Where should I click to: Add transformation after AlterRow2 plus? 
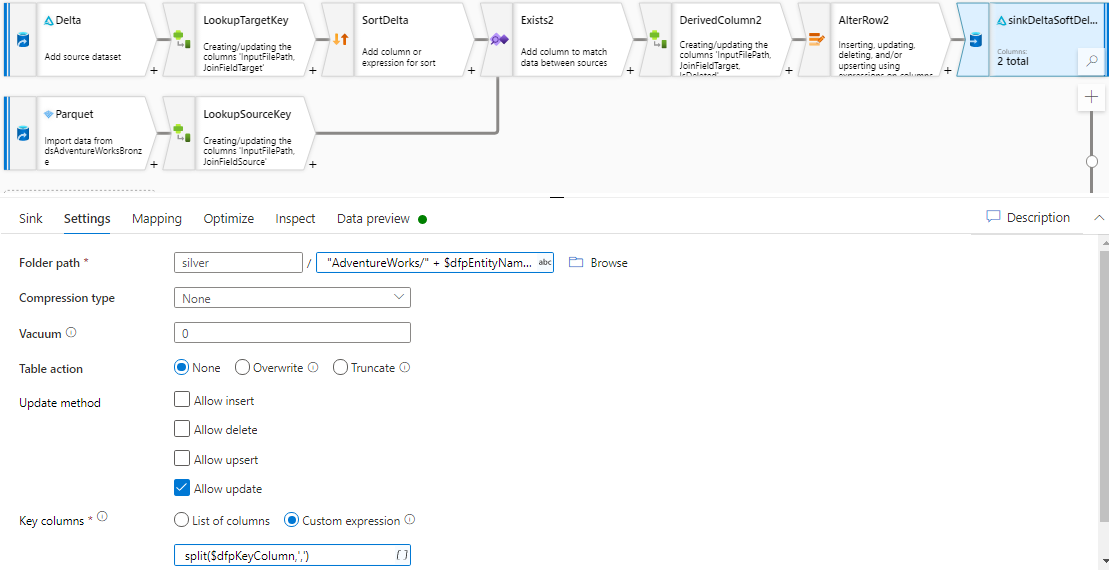(x=948, y=71)
